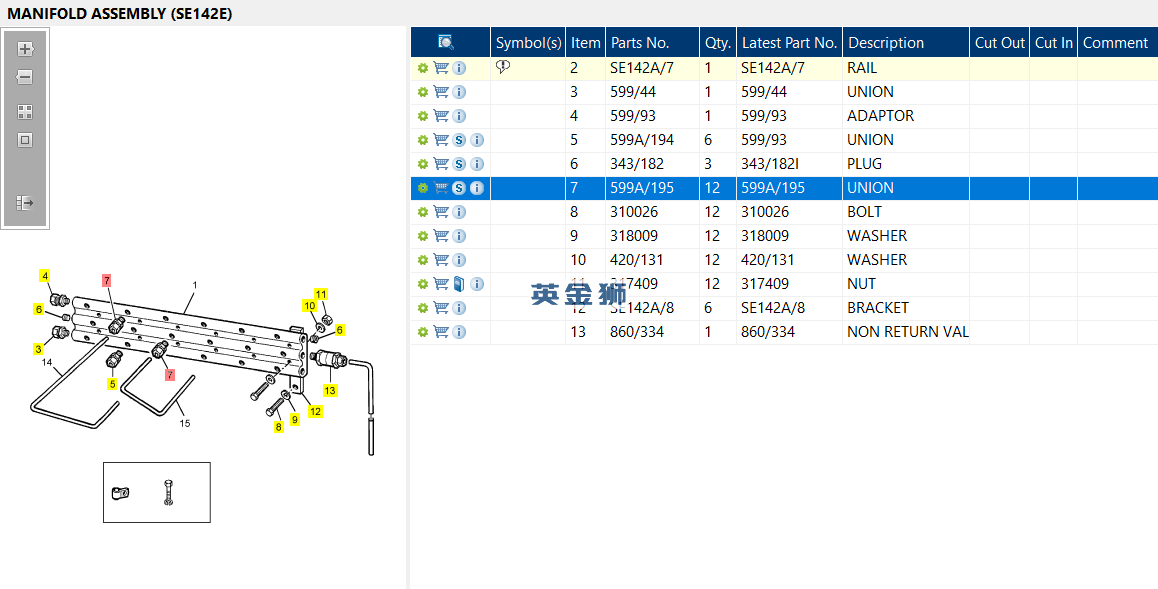Open the blue book icon for NUT 317409
Screen dimensions: 1158x589
click(459, 284)
